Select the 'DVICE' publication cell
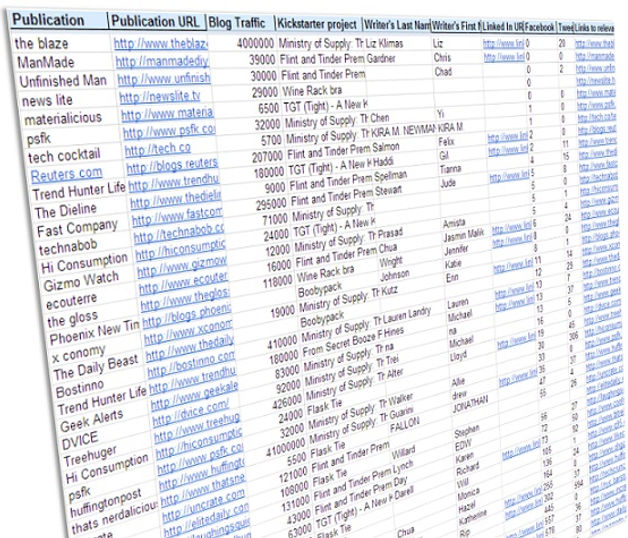628x538 pixels. click(80, 441)
